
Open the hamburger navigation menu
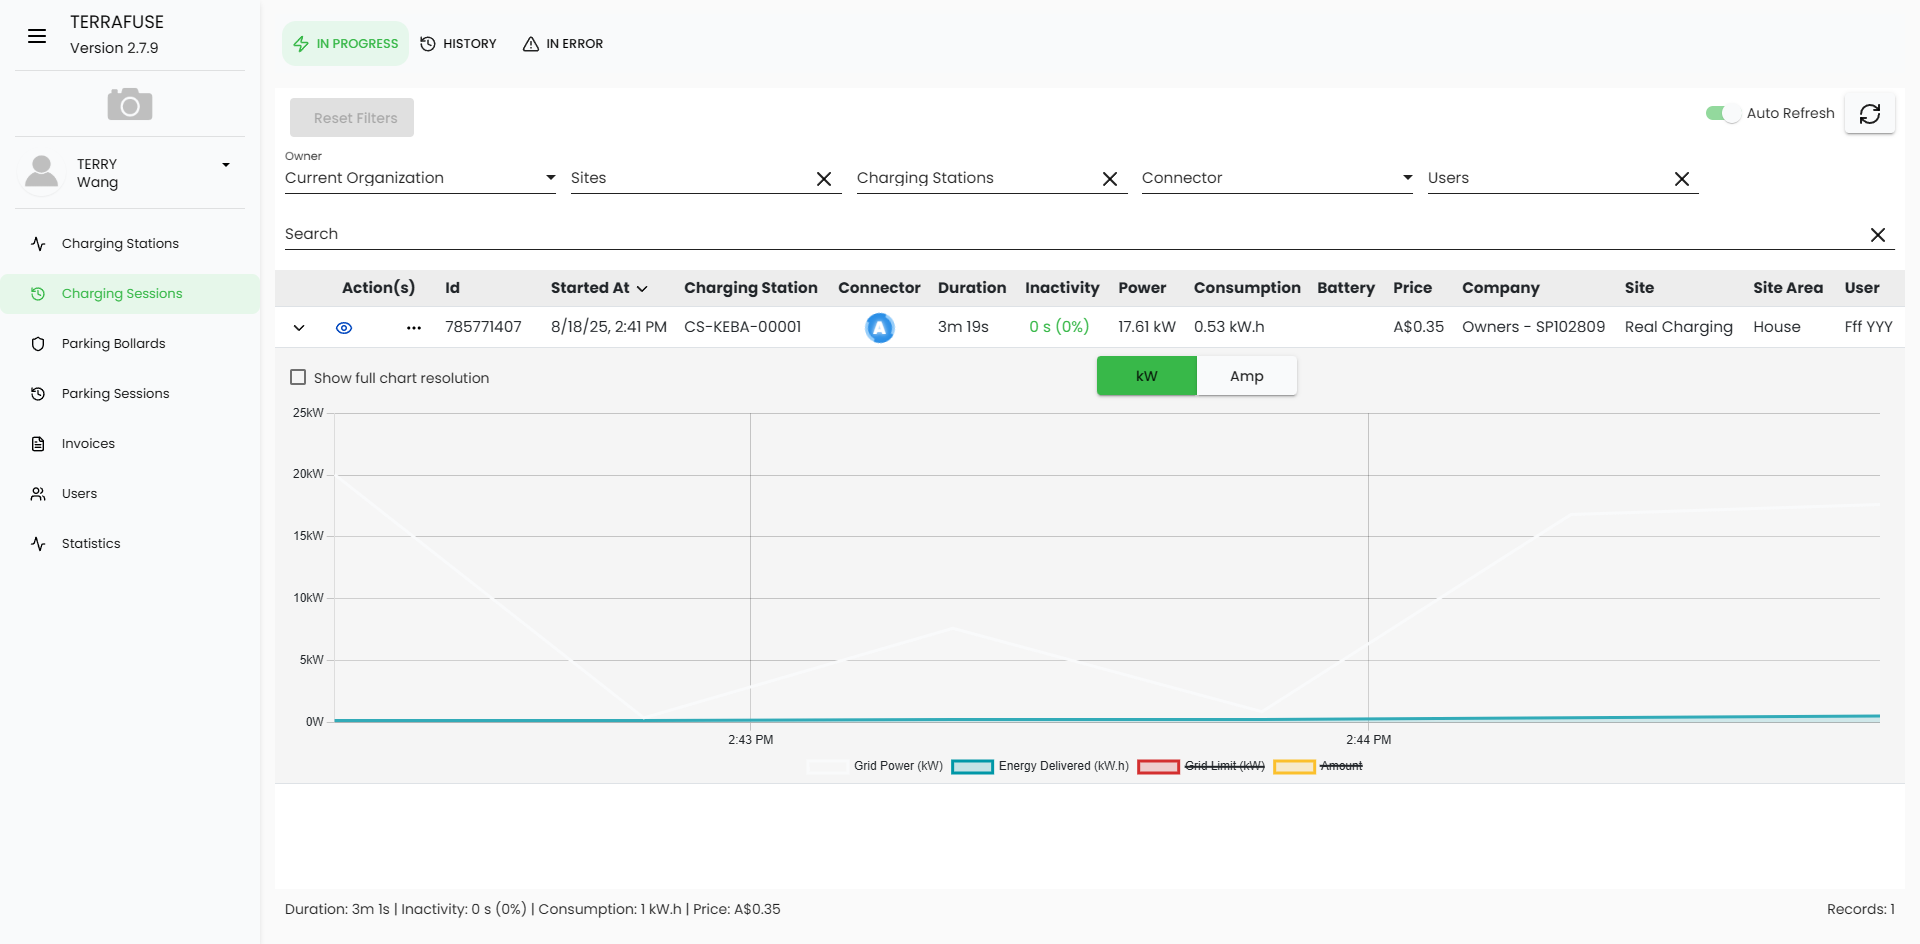pyautogui.click(x=37, y=36)
